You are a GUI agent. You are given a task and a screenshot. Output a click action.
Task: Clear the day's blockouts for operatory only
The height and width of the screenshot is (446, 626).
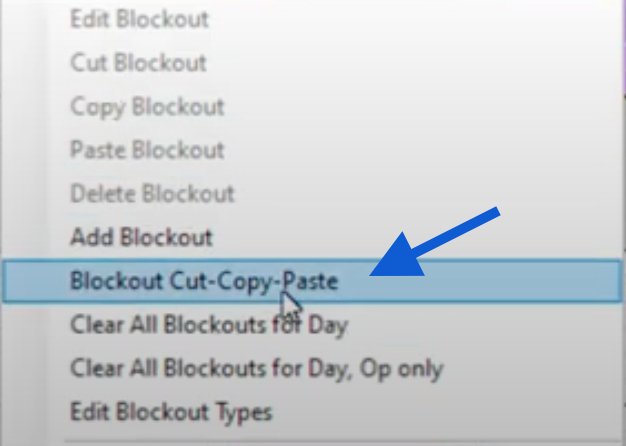(256, 368)
